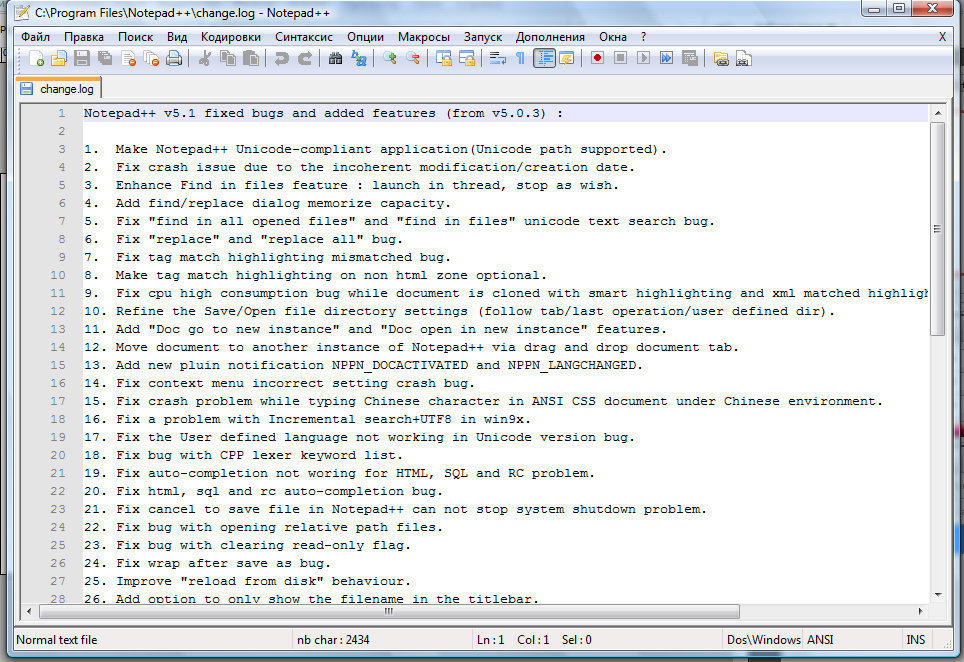Open the user defined language dialog icon
The image size is (964, 662).
coord(567,58)
